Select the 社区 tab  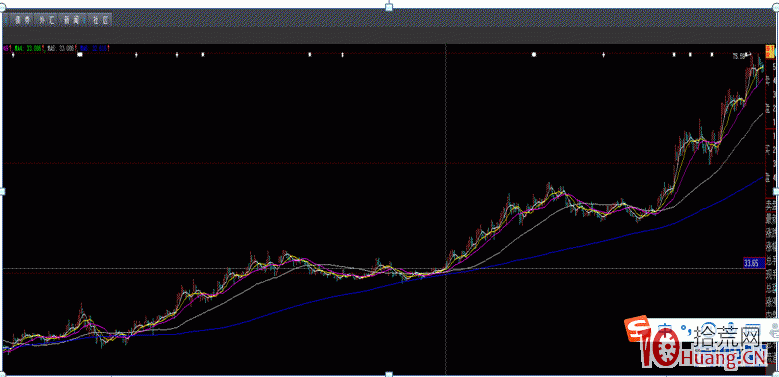point(100,20)
